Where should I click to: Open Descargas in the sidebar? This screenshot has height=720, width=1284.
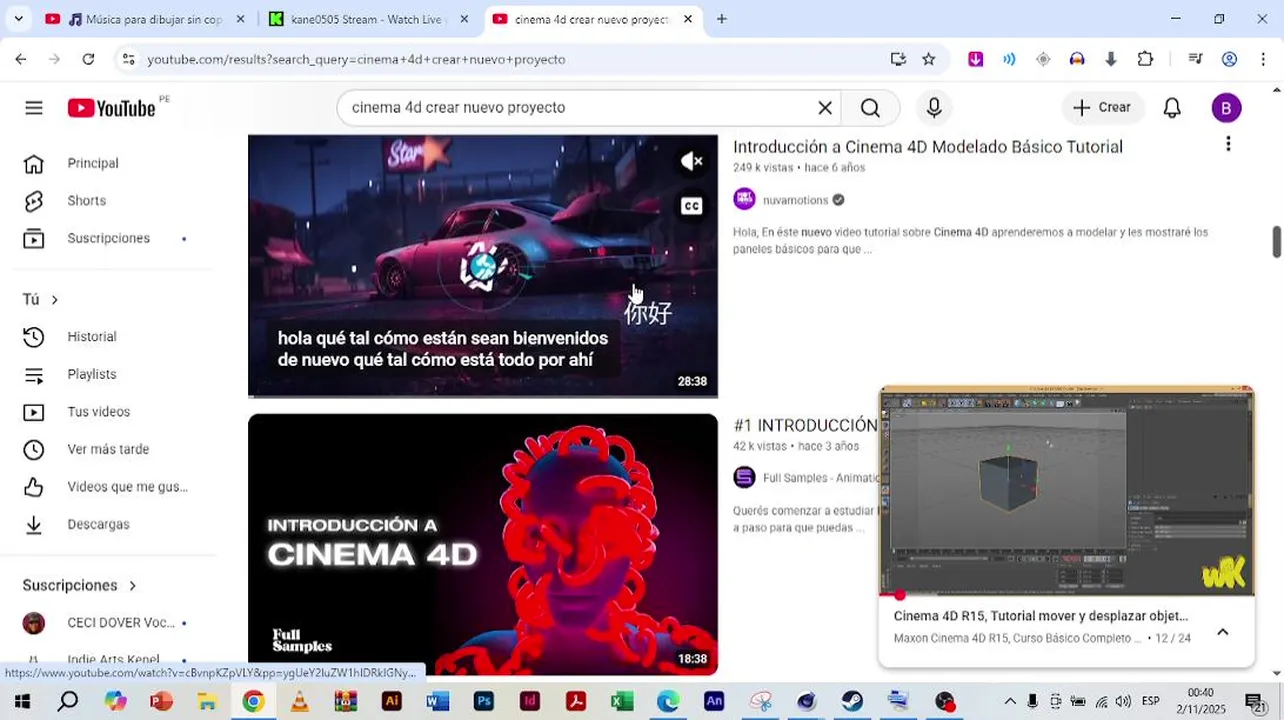click(98, 524)
